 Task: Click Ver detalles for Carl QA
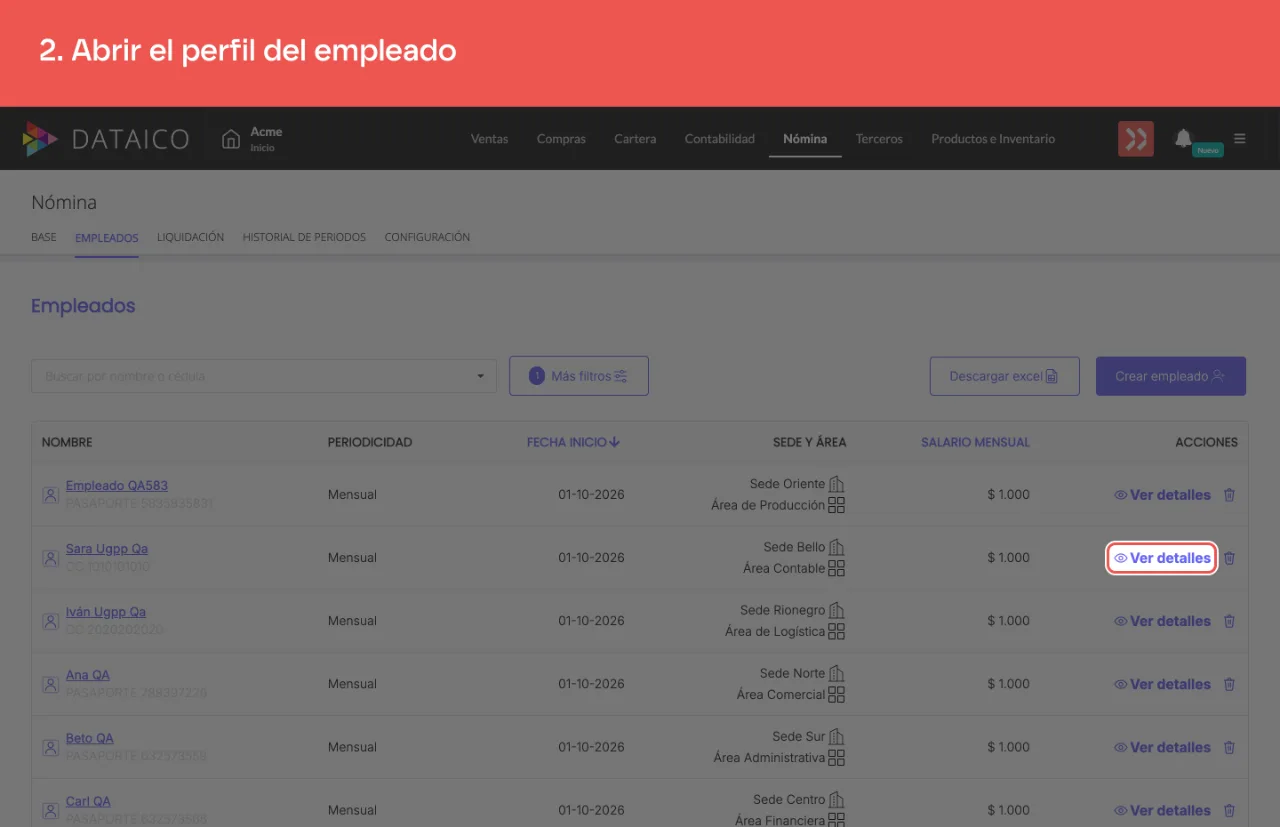click(1162, 810)
